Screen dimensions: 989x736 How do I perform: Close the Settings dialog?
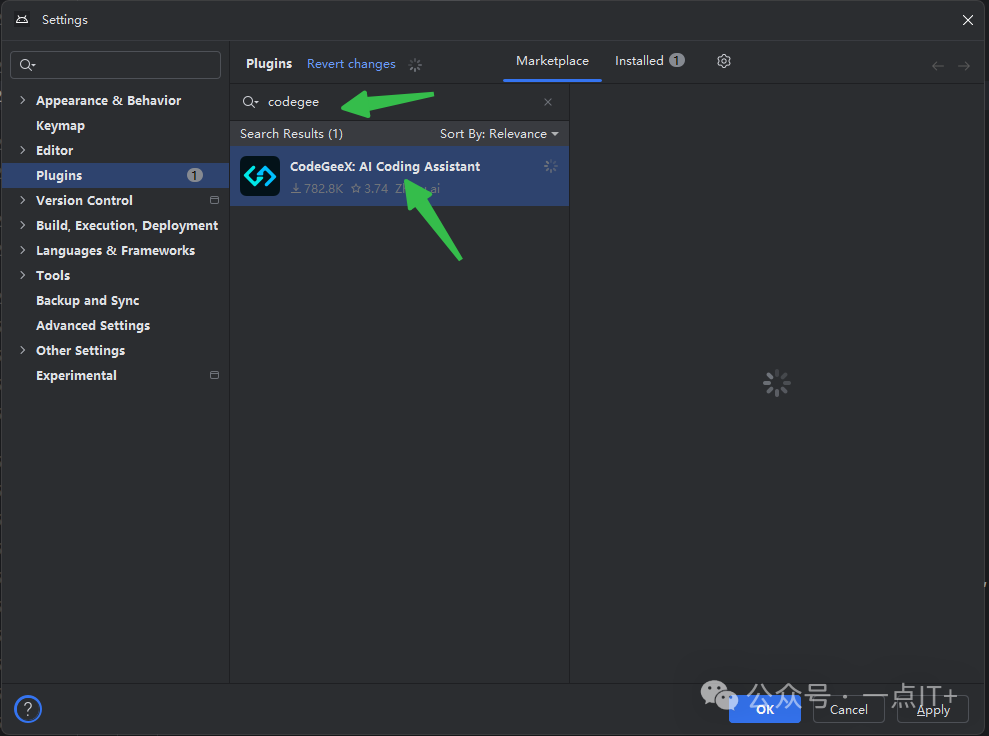pos(968,20)
